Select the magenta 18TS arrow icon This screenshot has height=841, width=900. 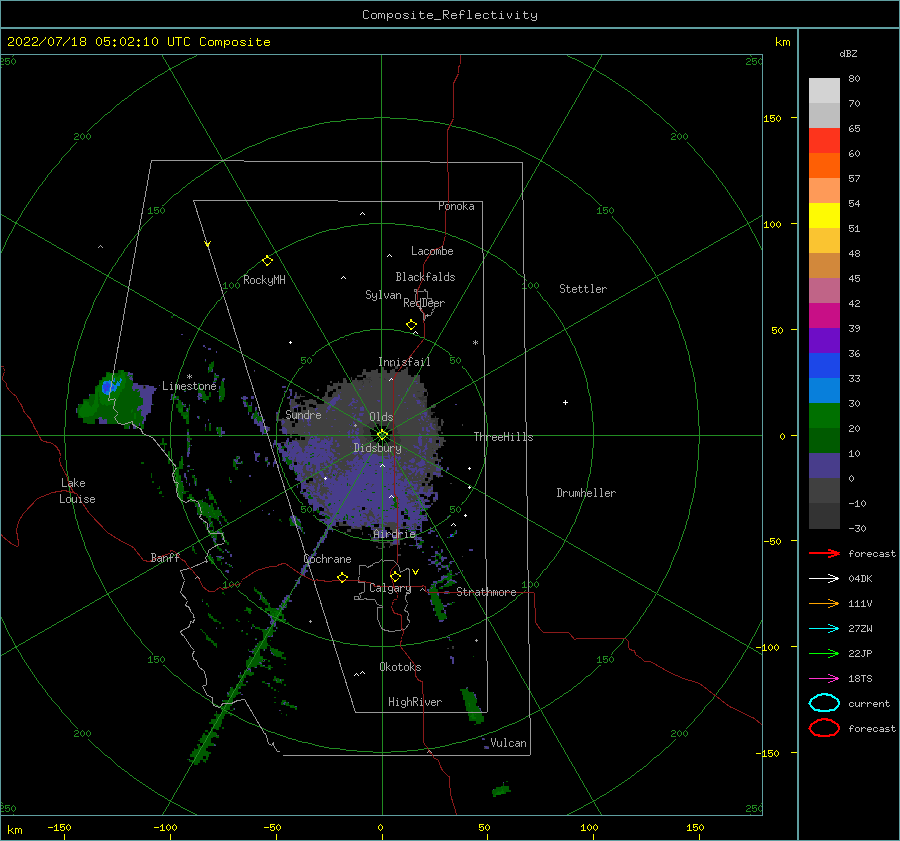click(x=824, y=679)
